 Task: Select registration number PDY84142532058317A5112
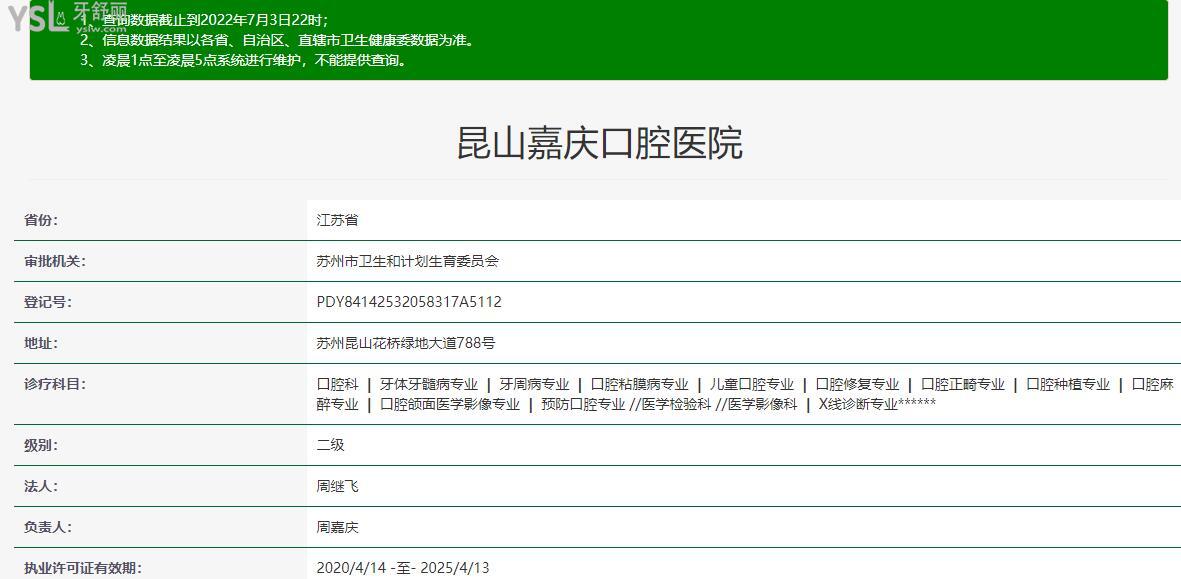point(409,302)
